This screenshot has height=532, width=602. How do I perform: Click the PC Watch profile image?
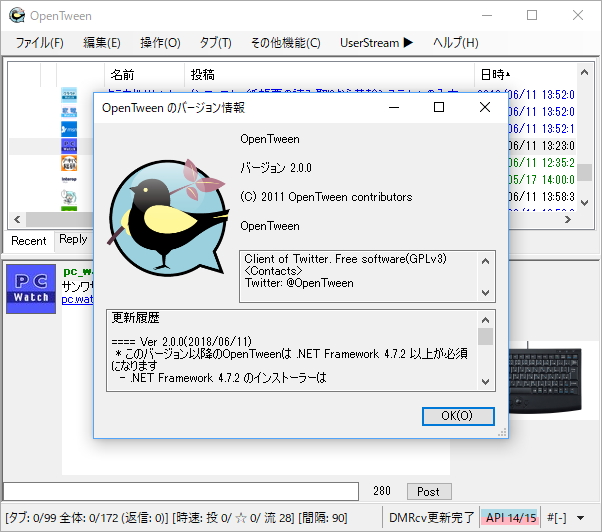click(31, 289)
